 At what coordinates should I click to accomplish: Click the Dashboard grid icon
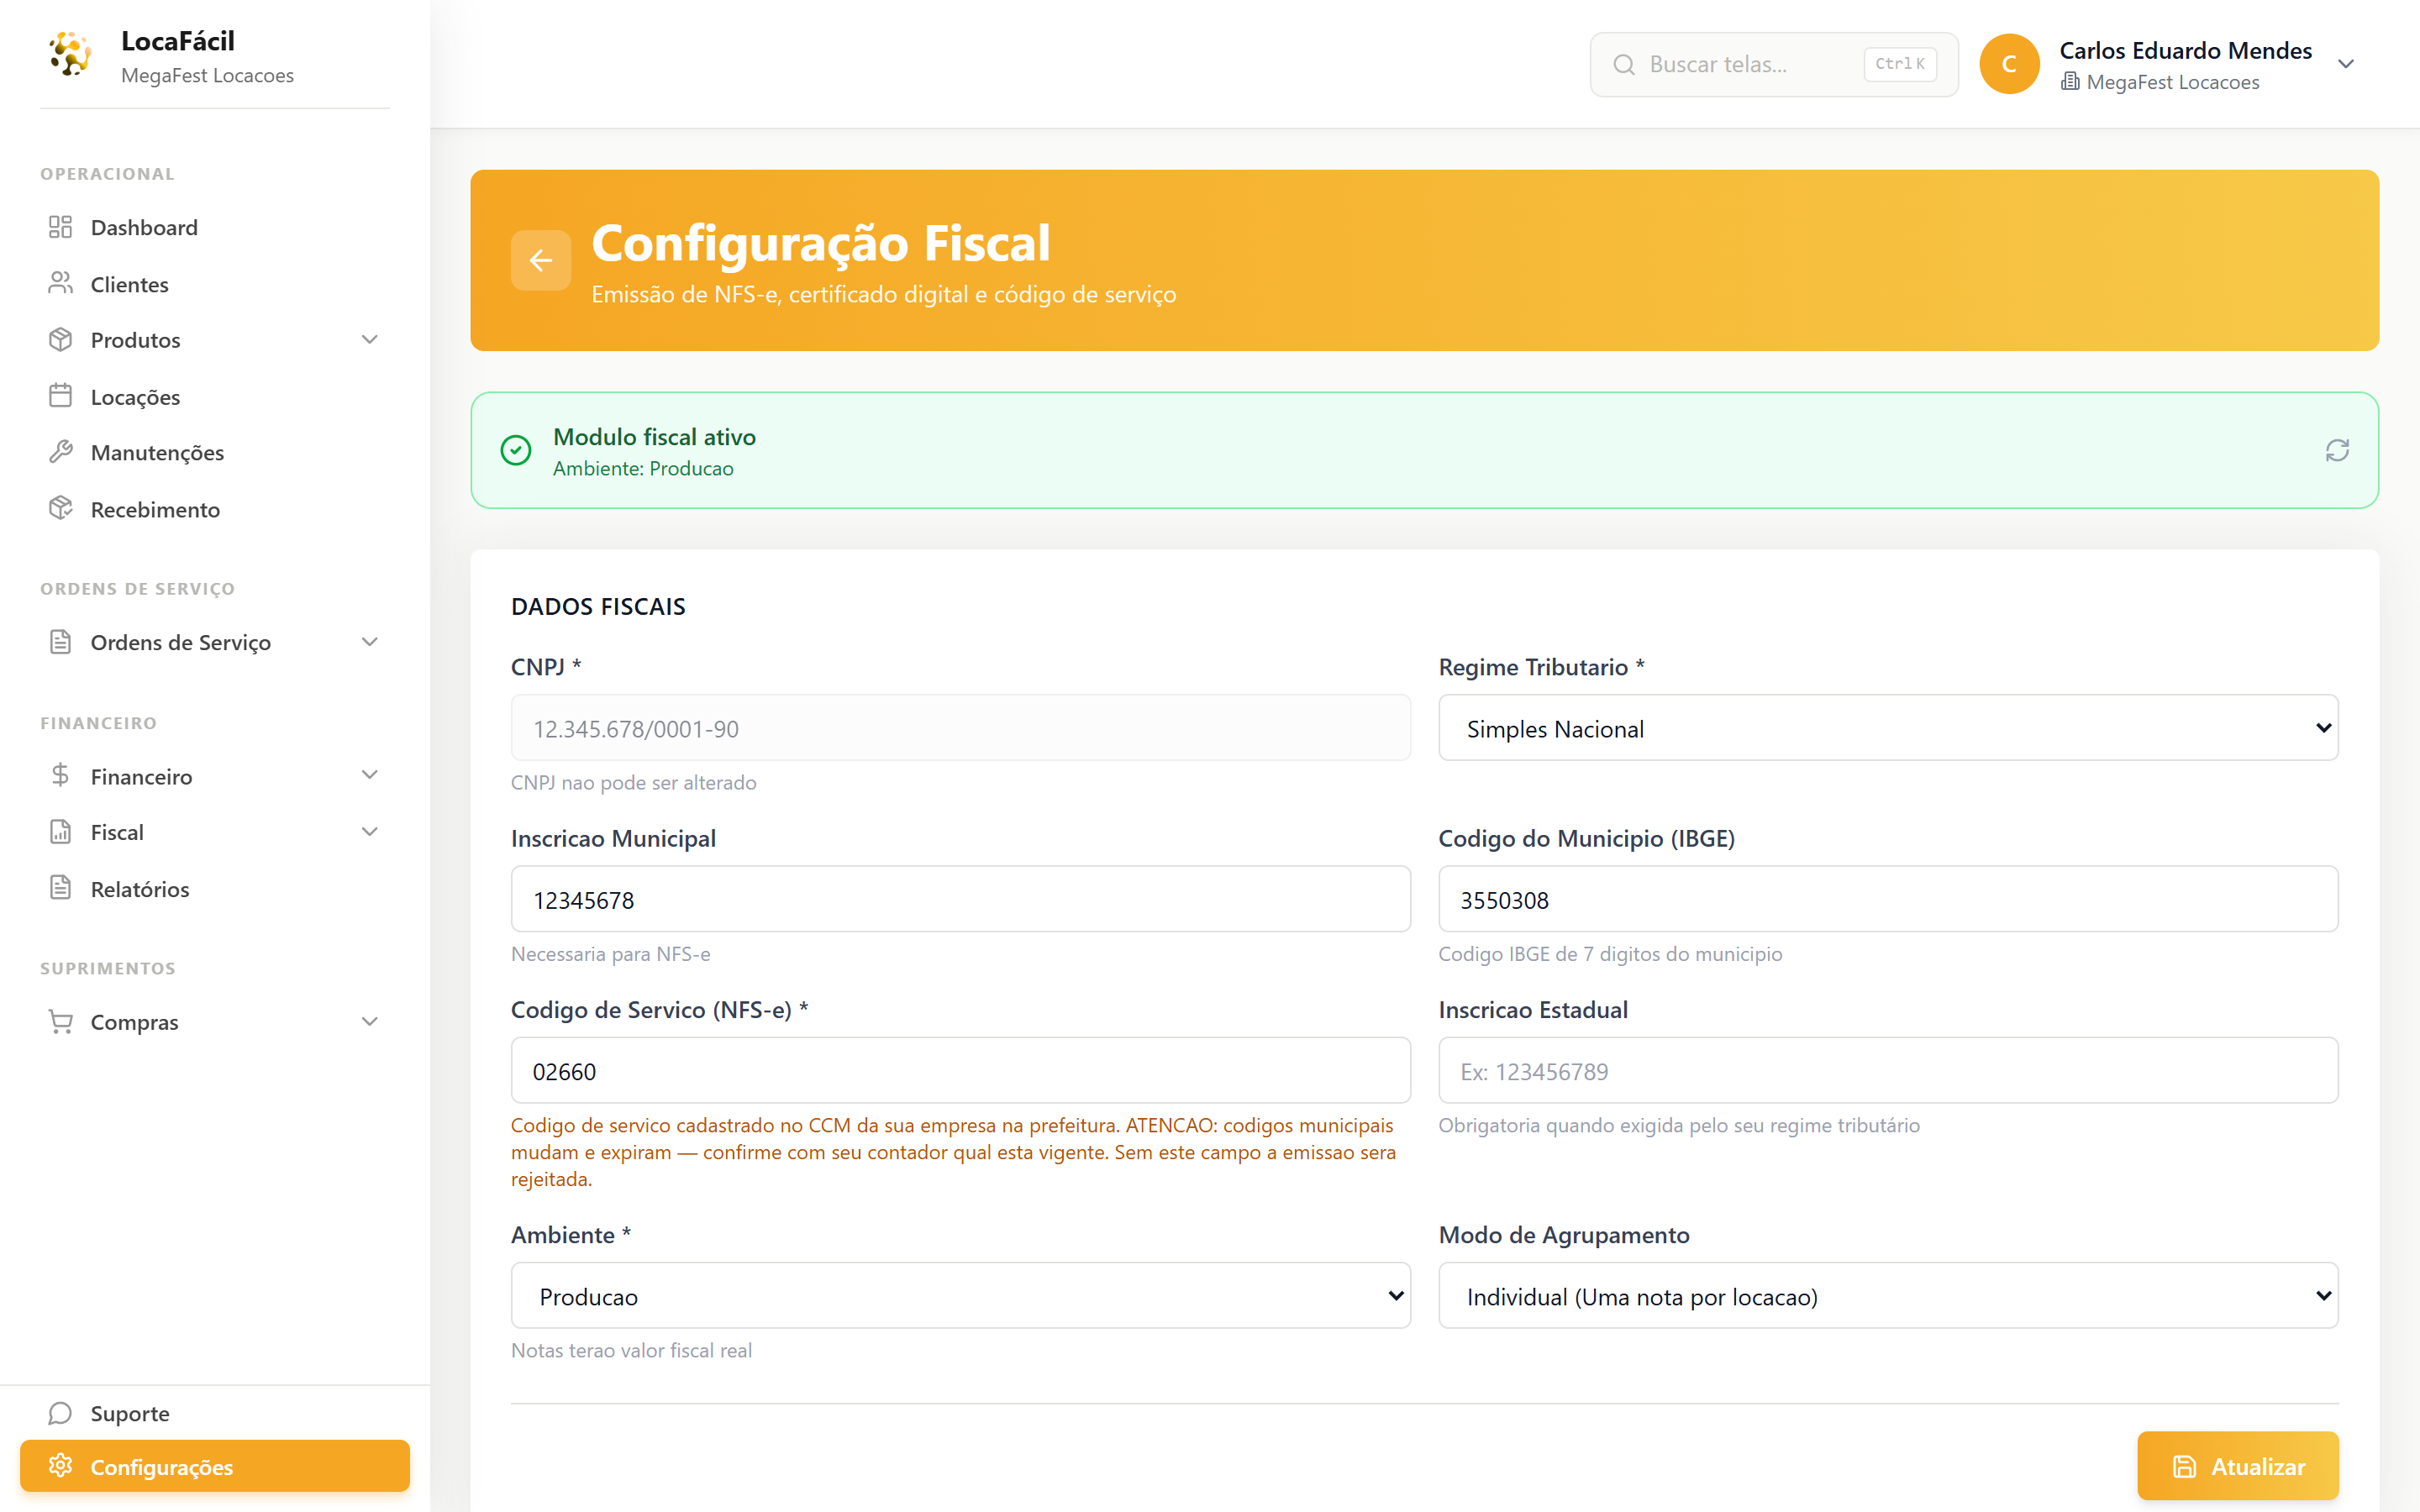60,227
